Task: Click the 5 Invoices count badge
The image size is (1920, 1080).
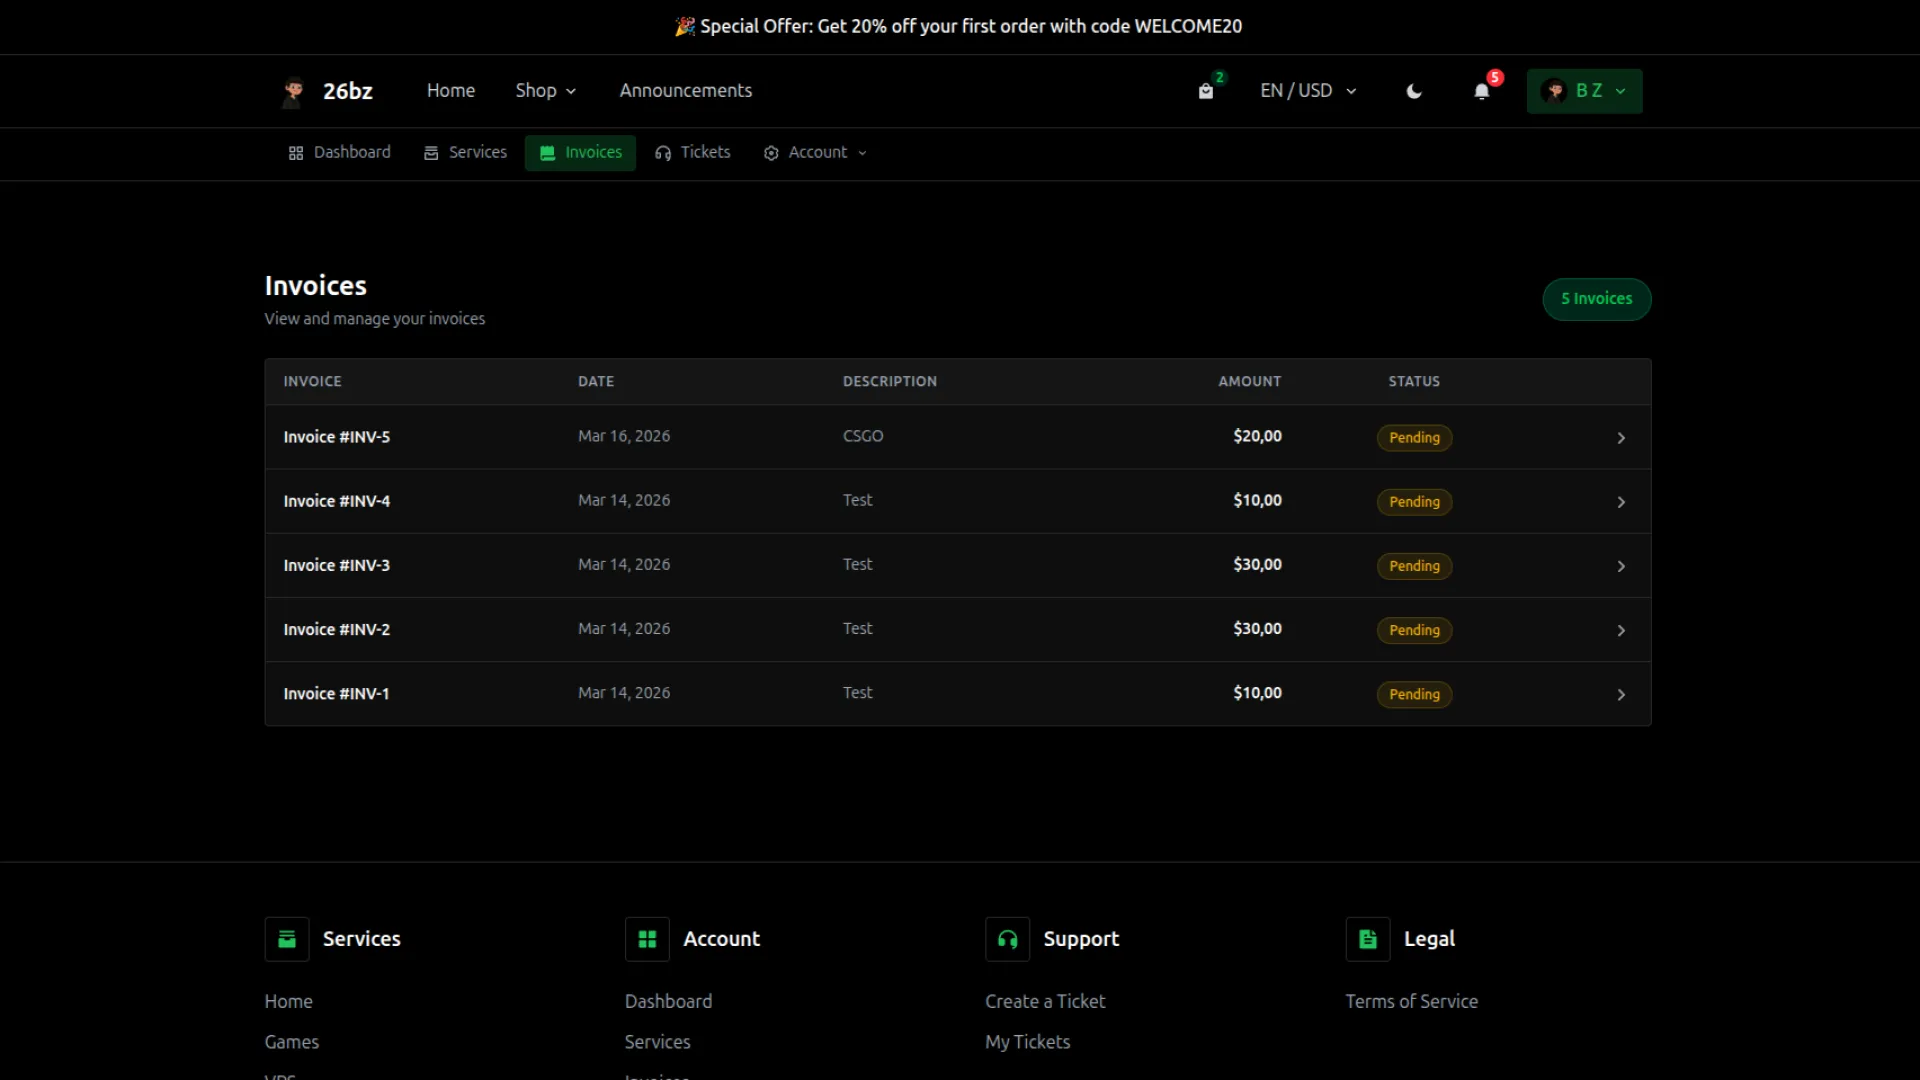Action: [x=1596, y=299]
